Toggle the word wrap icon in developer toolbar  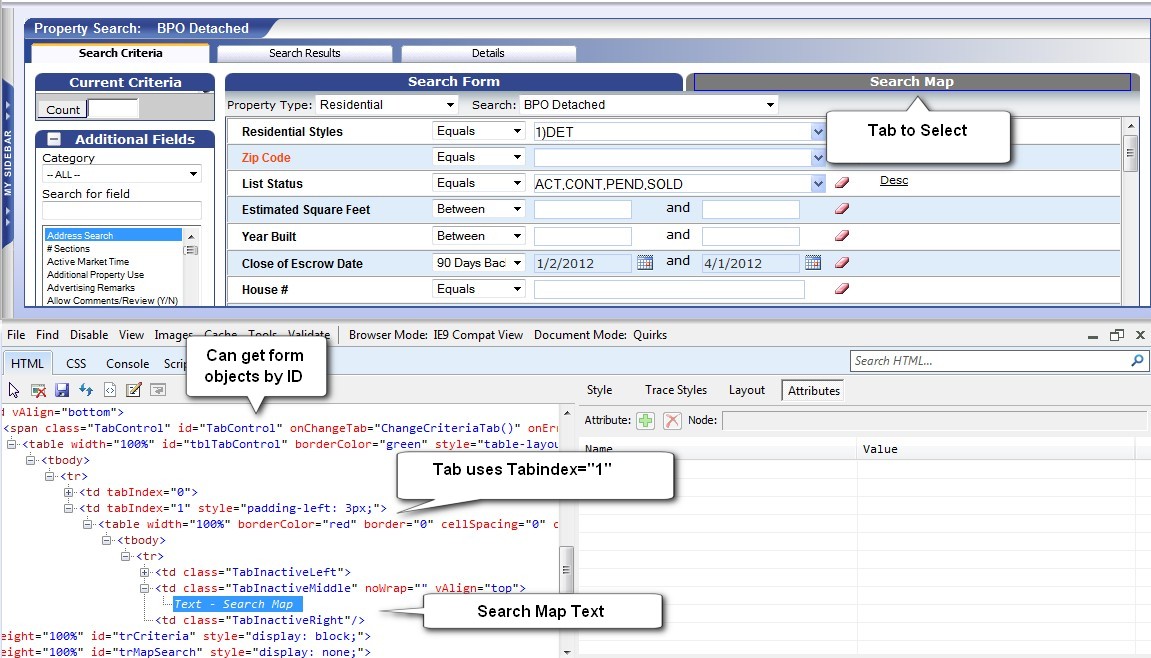pos(158,390)
